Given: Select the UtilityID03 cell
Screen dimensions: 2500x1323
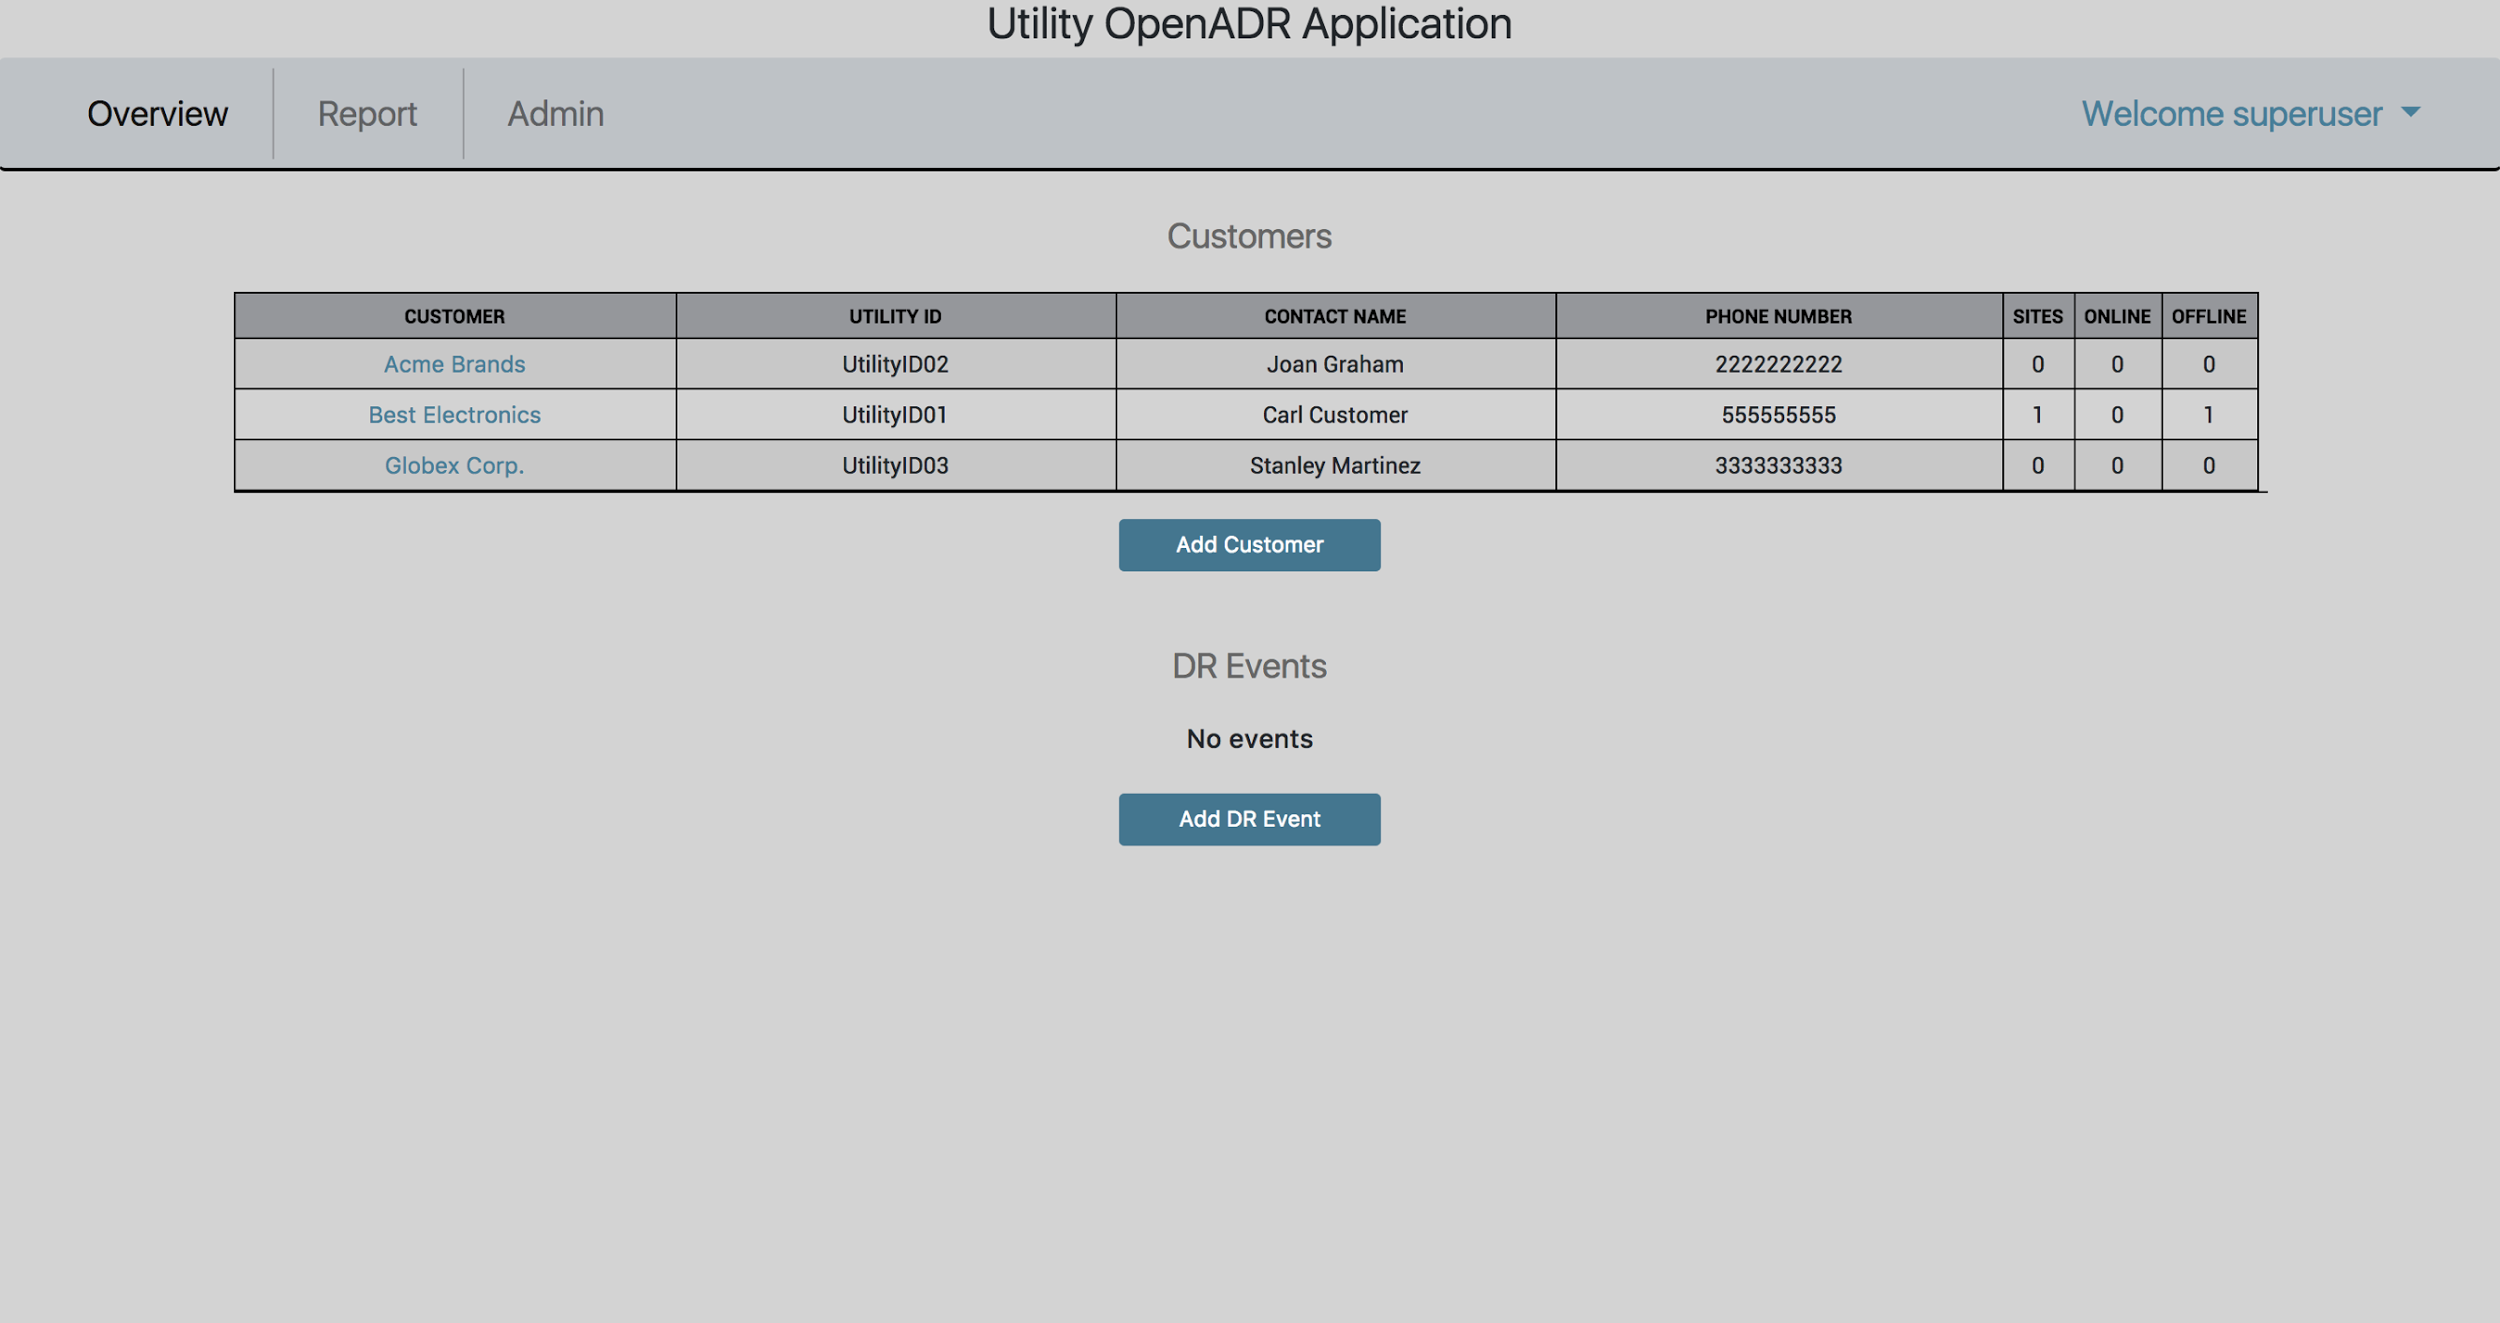Looking at the screenshot, I should click(895, 466).
